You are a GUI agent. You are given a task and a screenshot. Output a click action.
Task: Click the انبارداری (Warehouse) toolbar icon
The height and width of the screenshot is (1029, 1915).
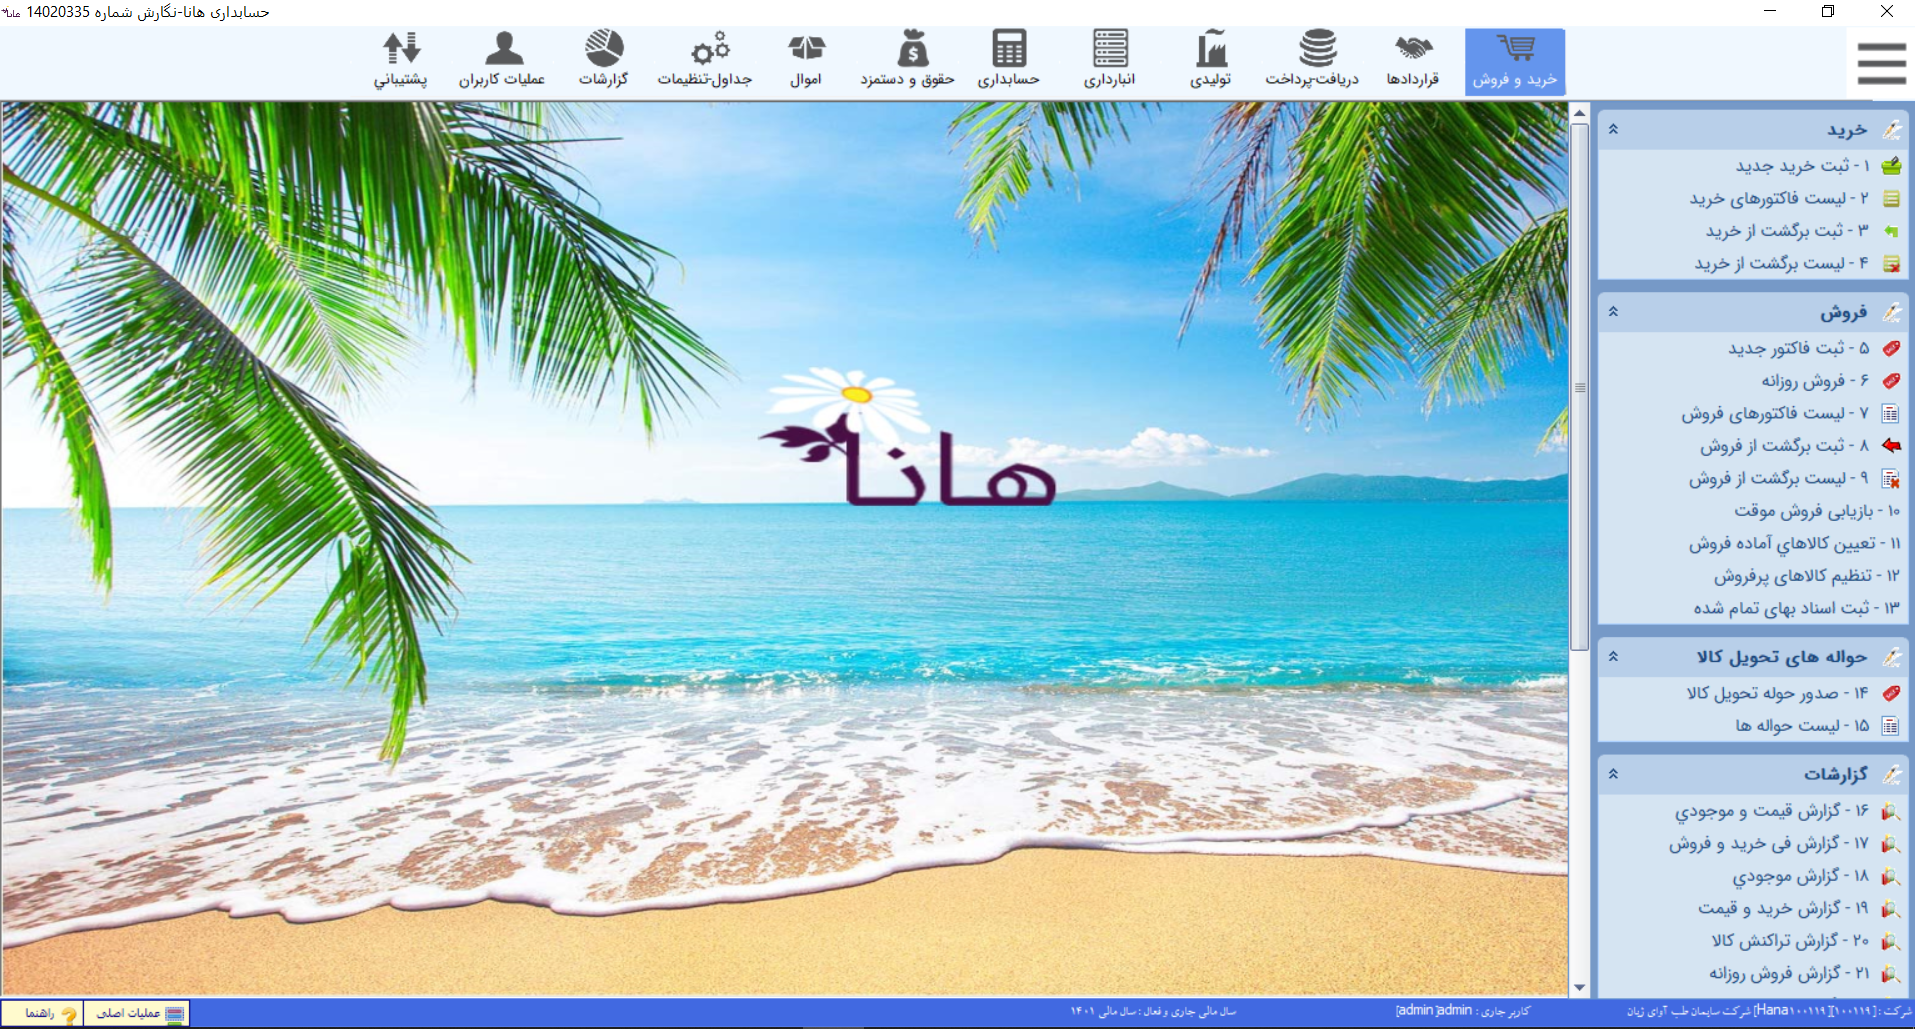coord(1109,50)
